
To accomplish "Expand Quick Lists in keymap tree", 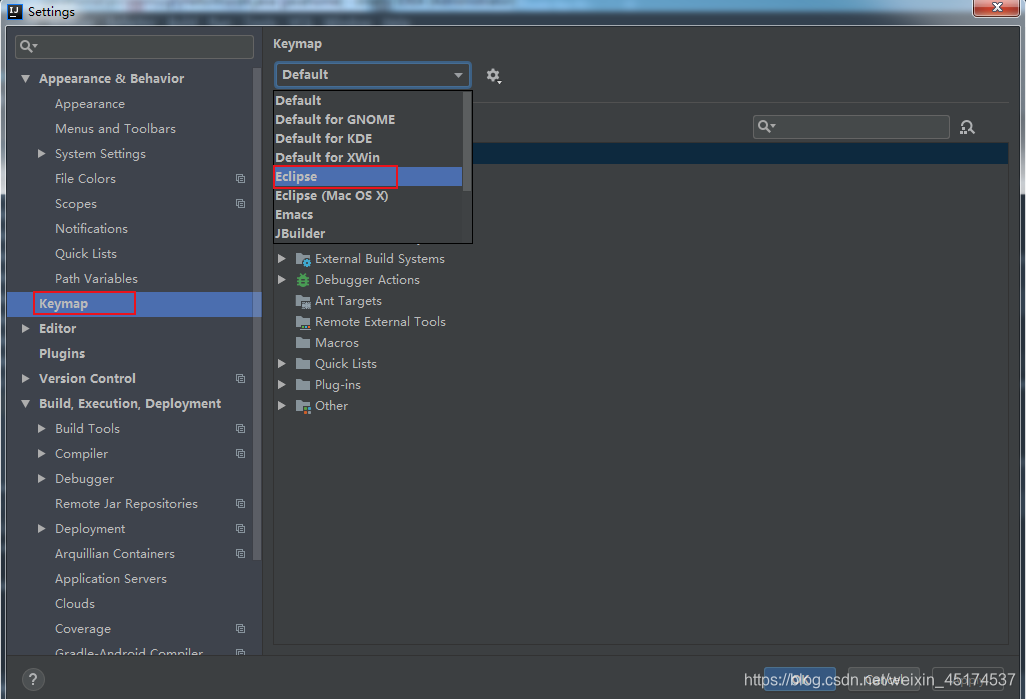I will [x=282, y=364].
